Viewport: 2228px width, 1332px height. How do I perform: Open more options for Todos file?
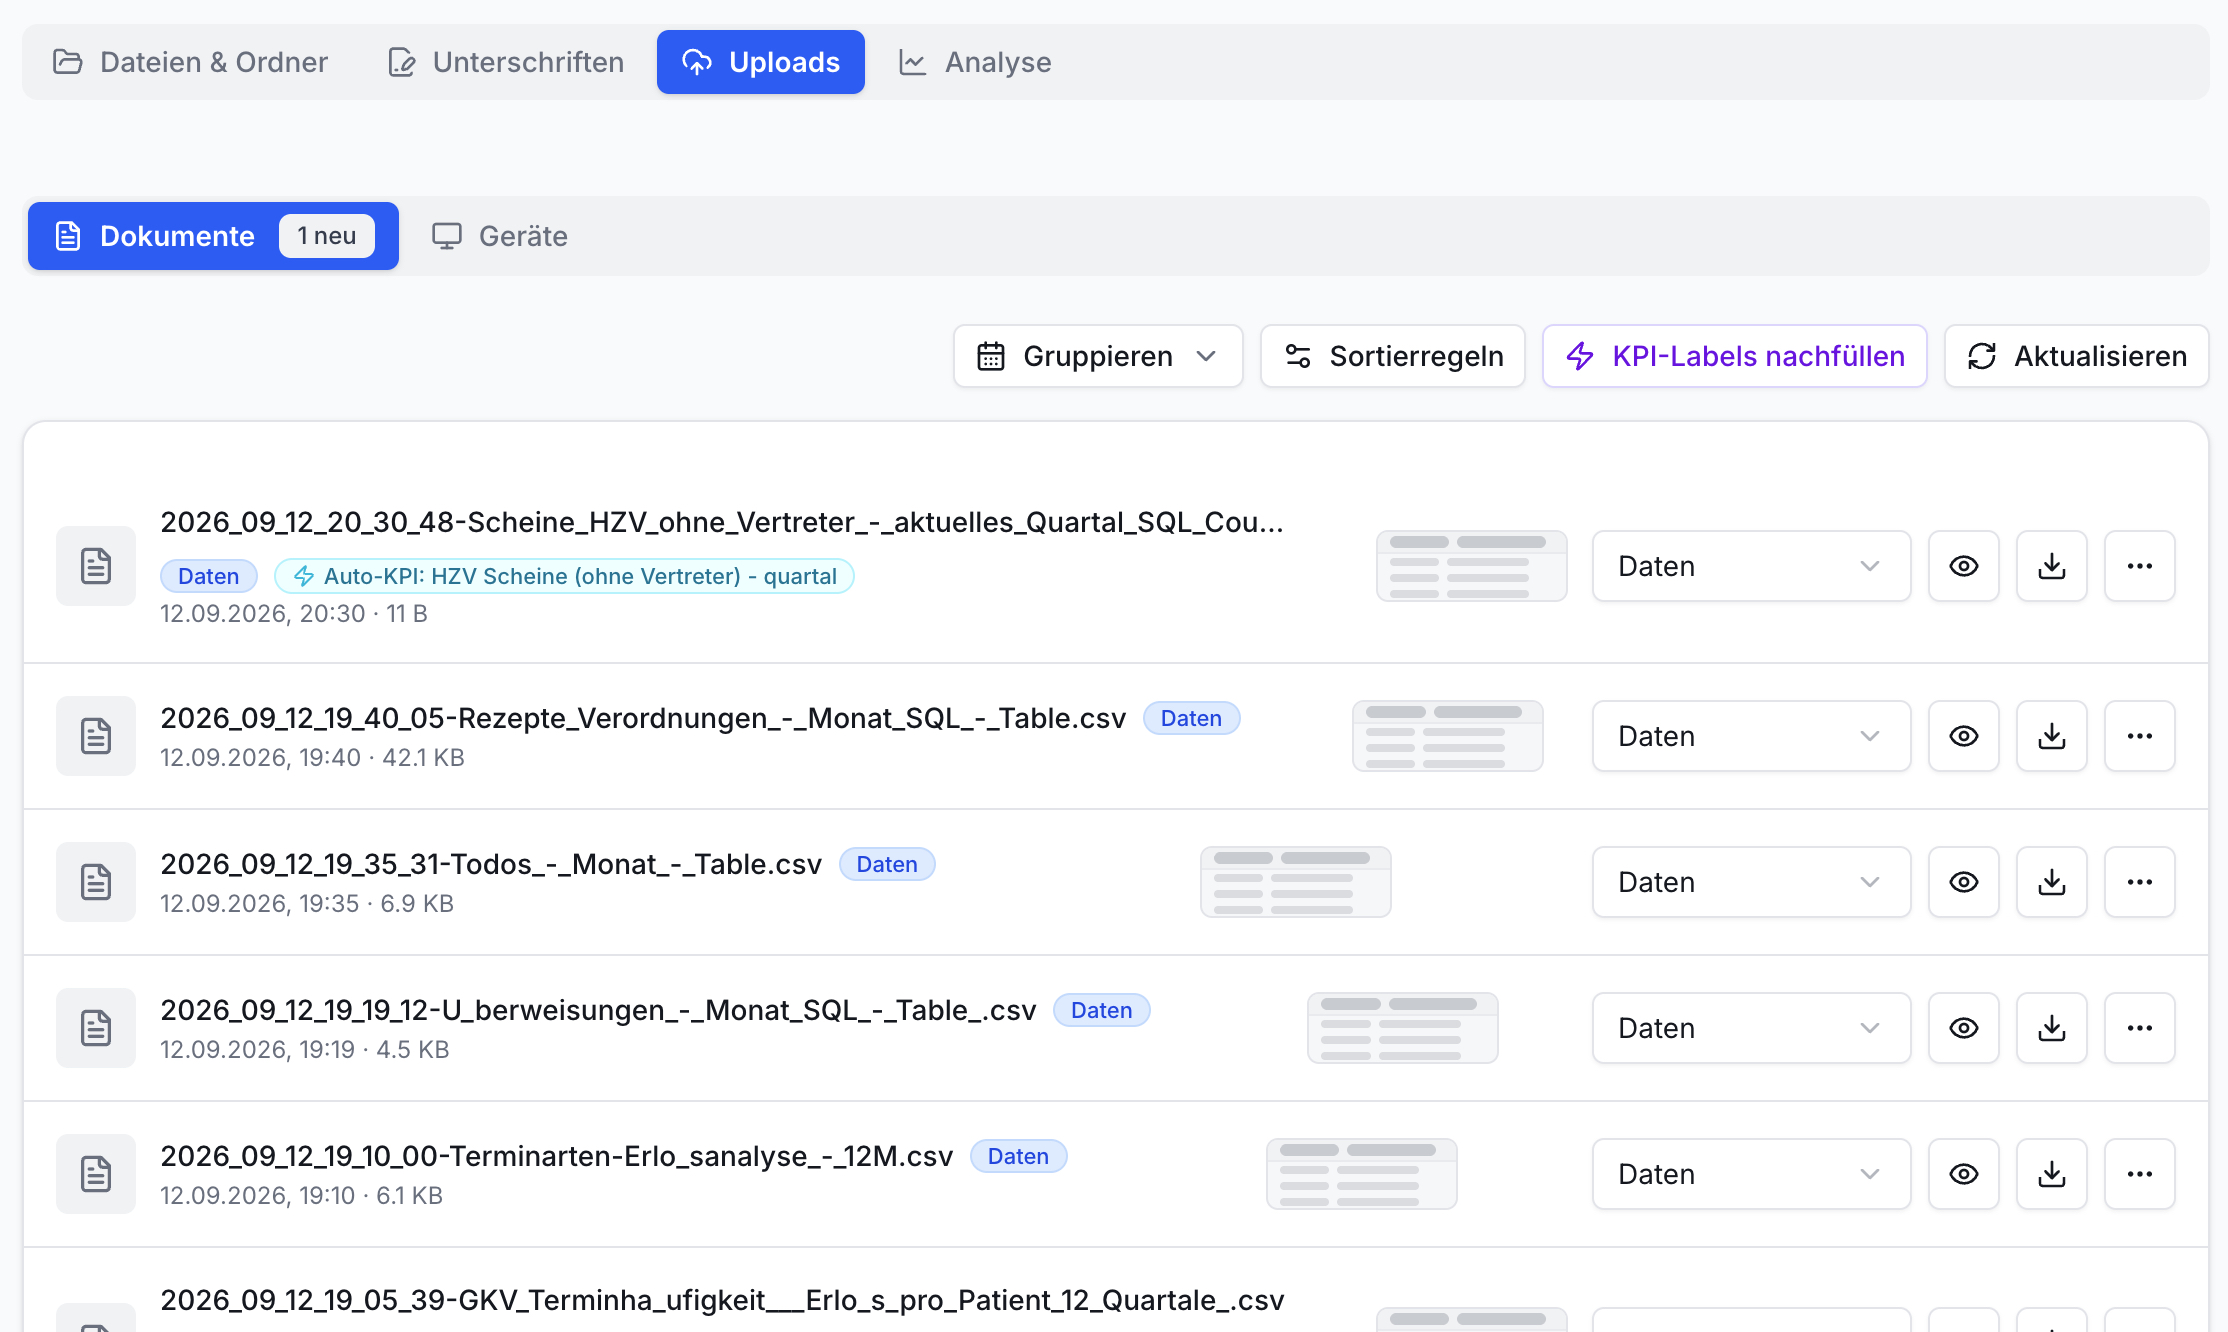click(2139, 882)
